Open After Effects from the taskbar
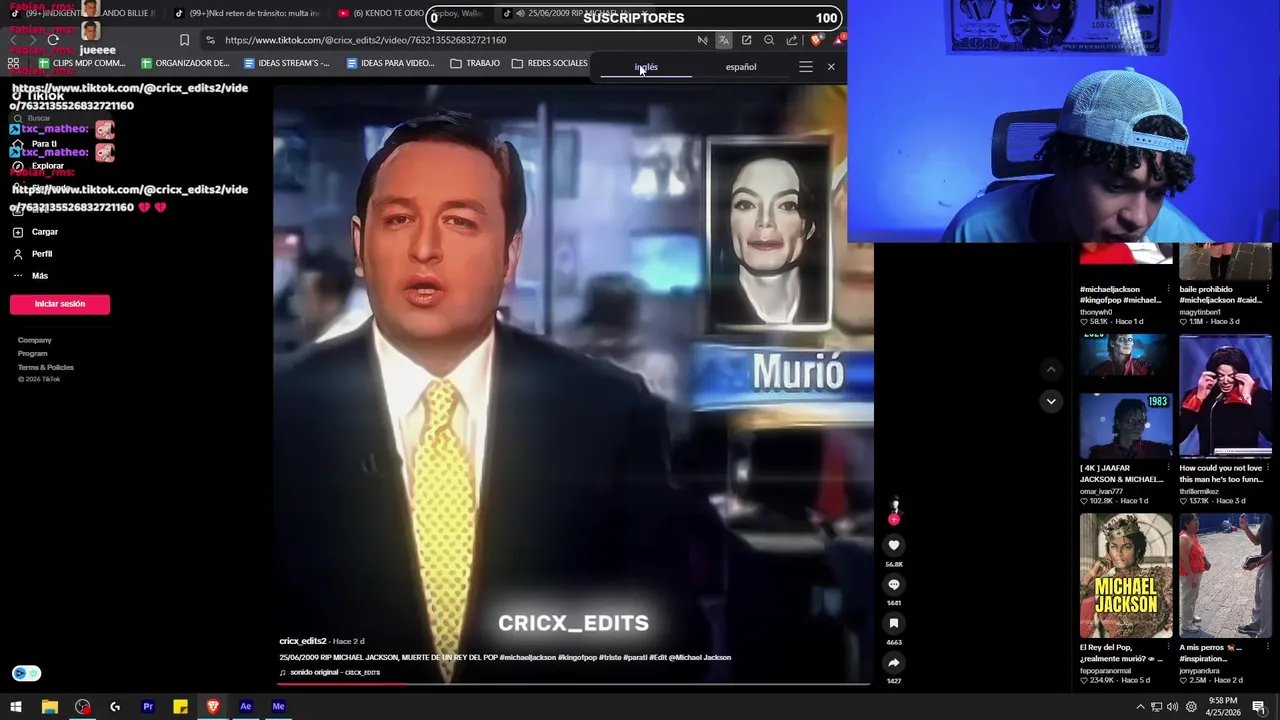The width and height of the screenshot is (1280, 720). (246, 706)
